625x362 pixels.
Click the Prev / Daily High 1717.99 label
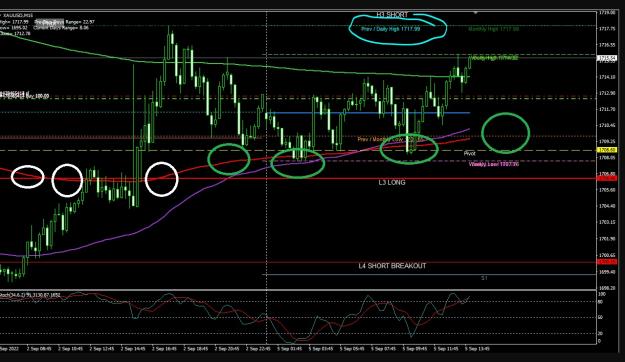(391, 29)
